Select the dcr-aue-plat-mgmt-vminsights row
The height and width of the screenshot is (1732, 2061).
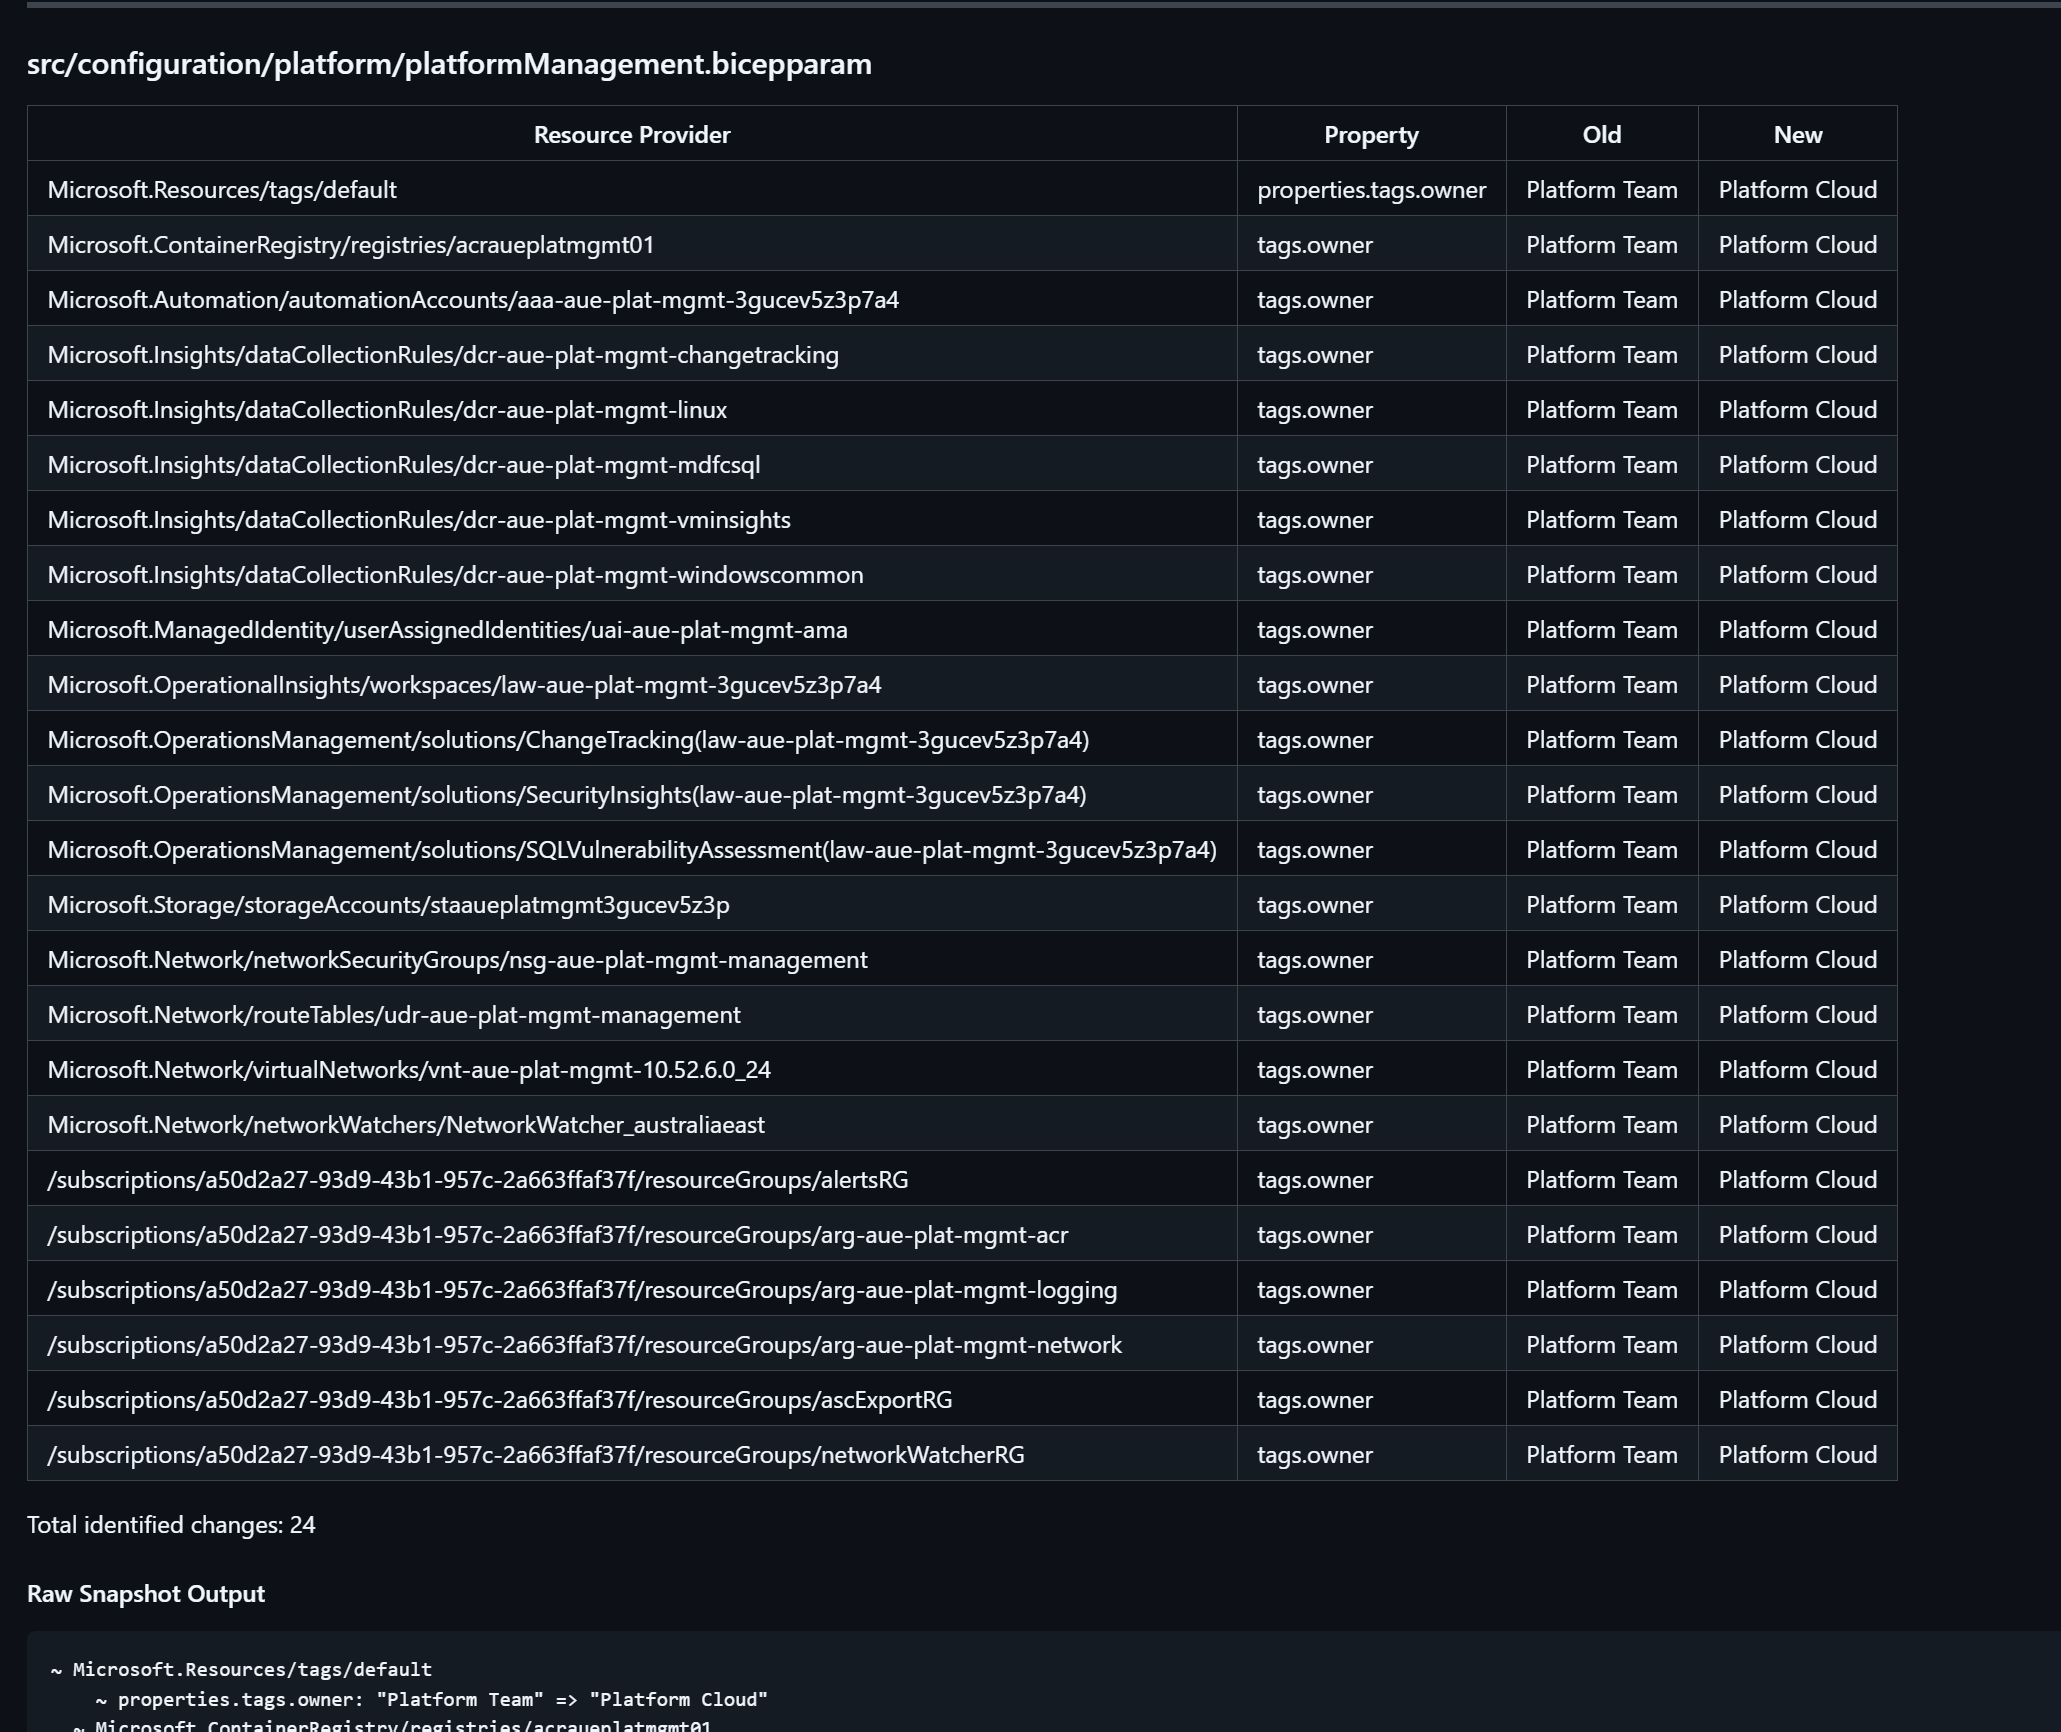click(x=418, y=519)
